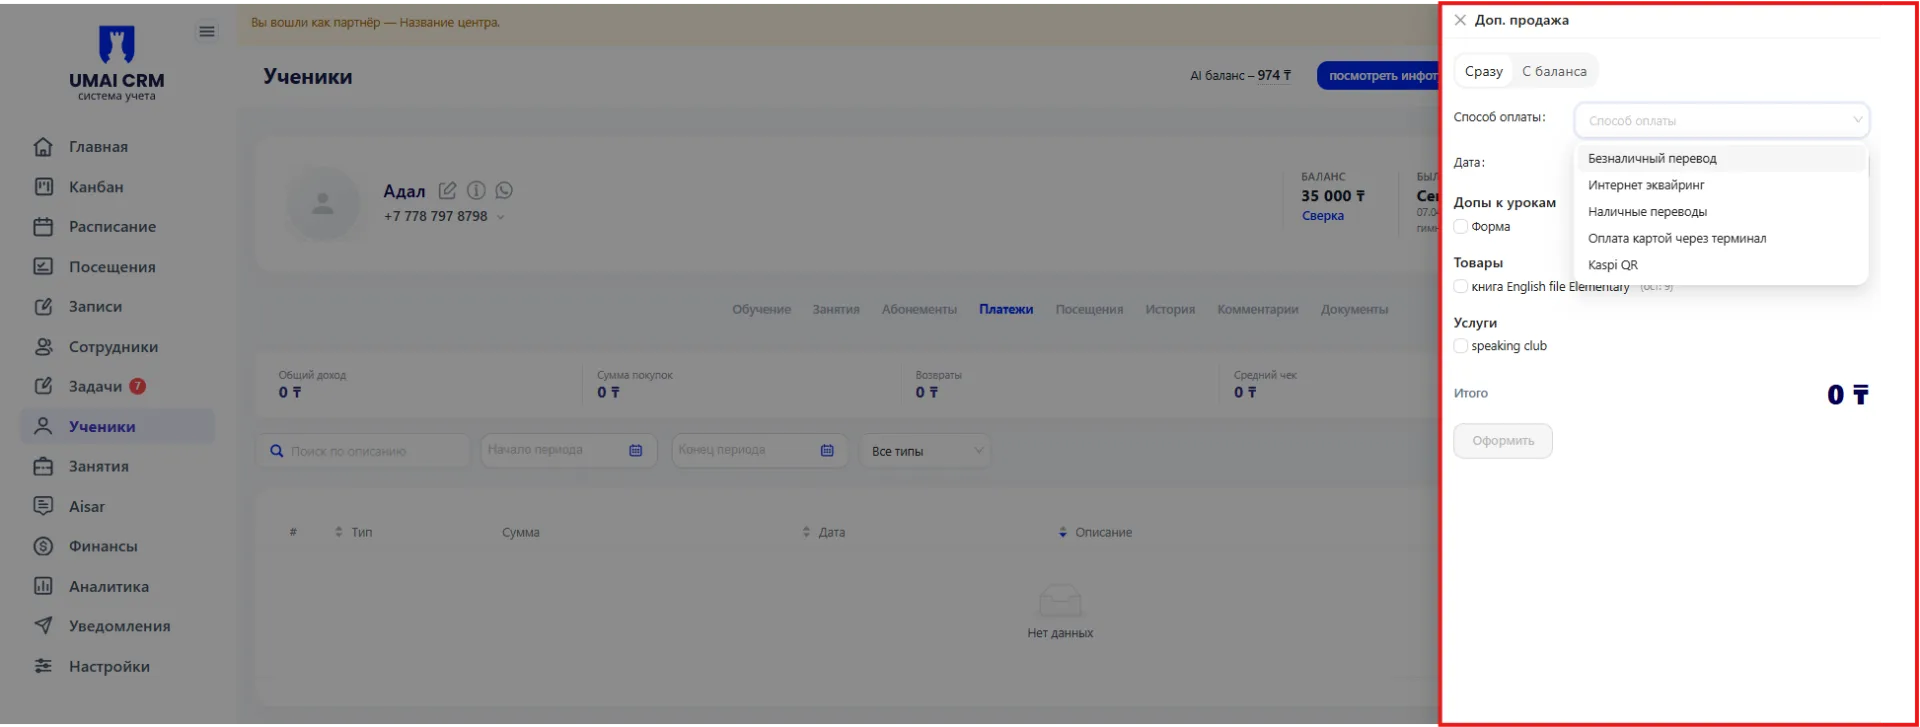1920x727 pixels.
Task: Open the История tab
Action: [1170, 309]
